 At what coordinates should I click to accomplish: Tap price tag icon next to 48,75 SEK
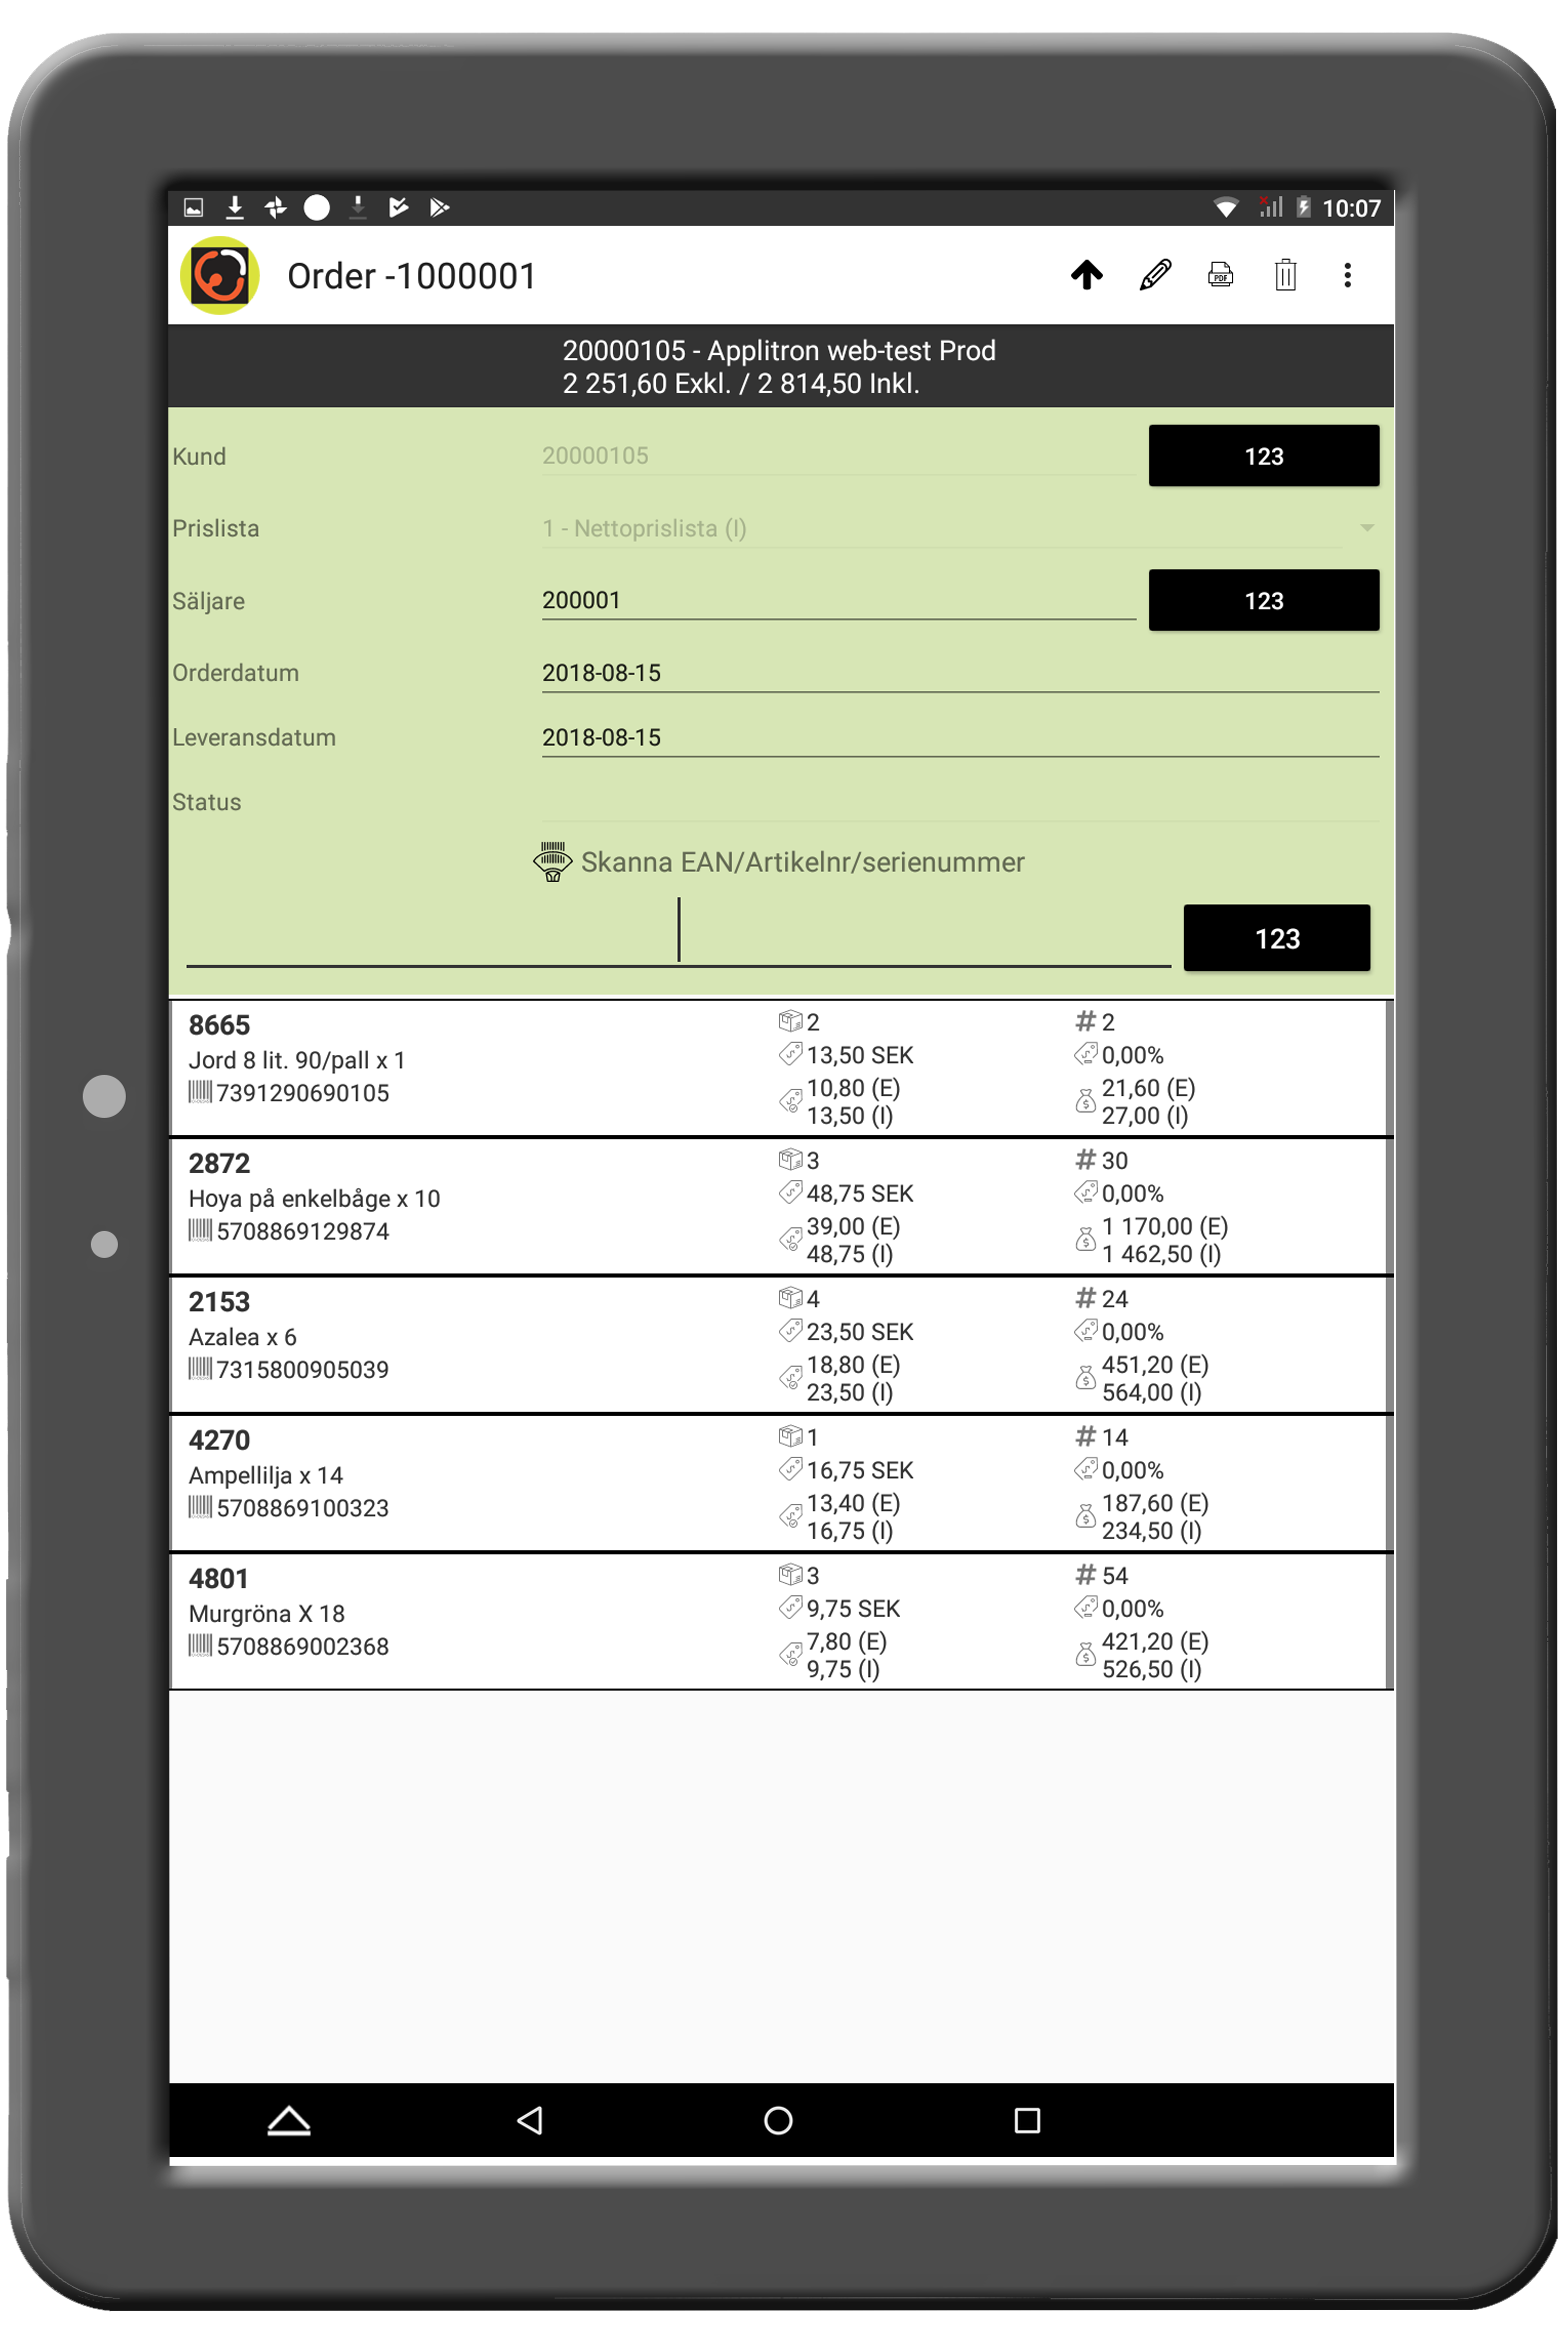pos(790,1191)
